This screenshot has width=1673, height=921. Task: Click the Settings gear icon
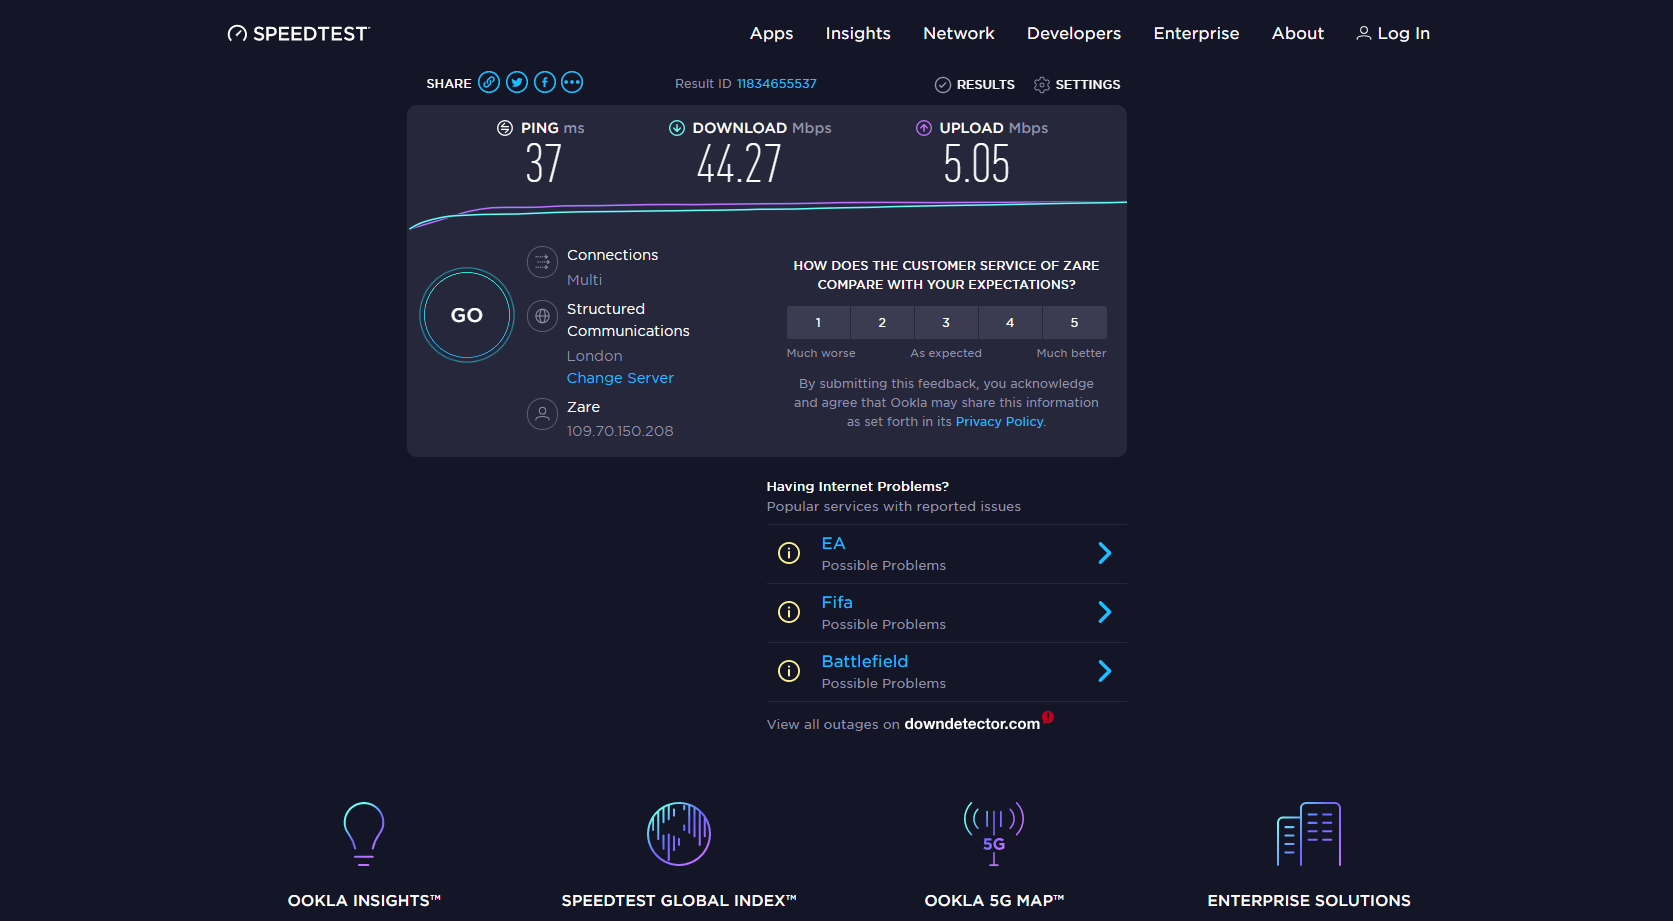[1042, 85]
